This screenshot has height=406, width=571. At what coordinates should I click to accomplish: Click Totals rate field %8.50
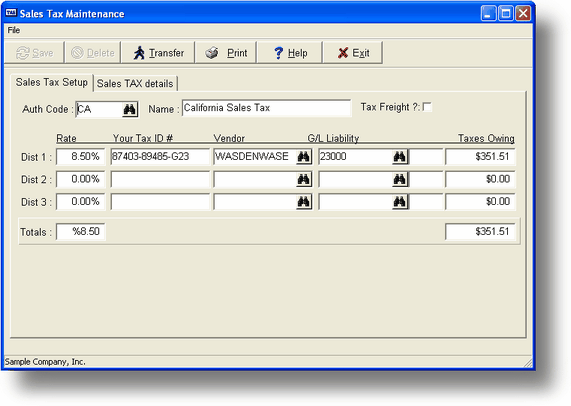click(80, 232)
